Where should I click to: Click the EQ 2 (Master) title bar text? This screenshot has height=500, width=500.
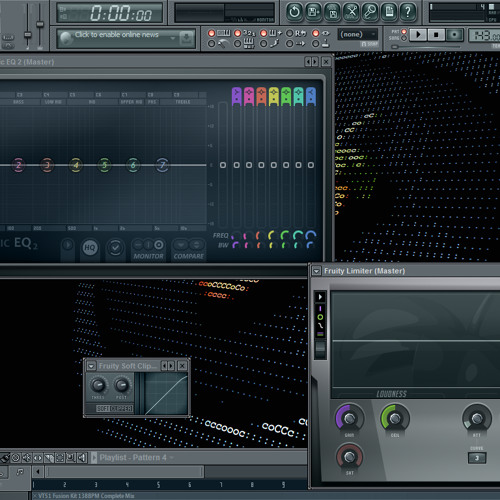point(27,62)
